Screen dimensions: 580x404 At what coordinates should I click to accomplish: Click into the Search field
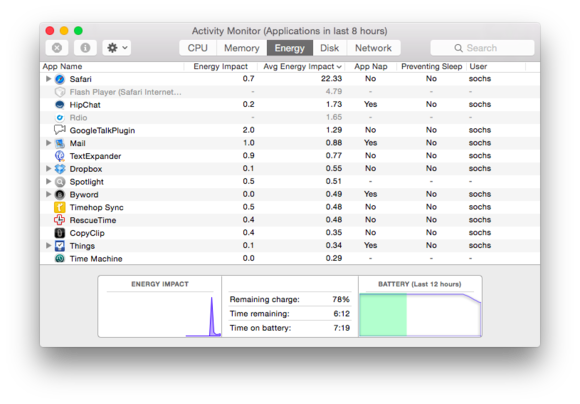point(482,48)
